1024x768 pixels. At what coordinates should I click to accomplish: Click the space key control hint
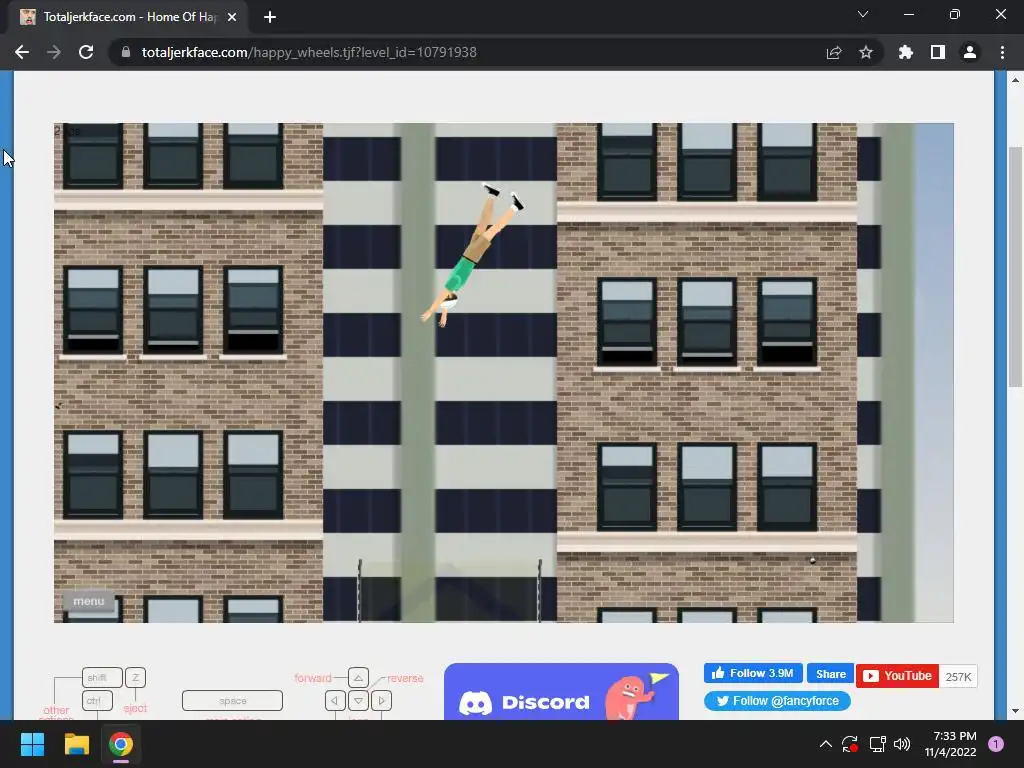pyautogui.click(x=232, y=701)
